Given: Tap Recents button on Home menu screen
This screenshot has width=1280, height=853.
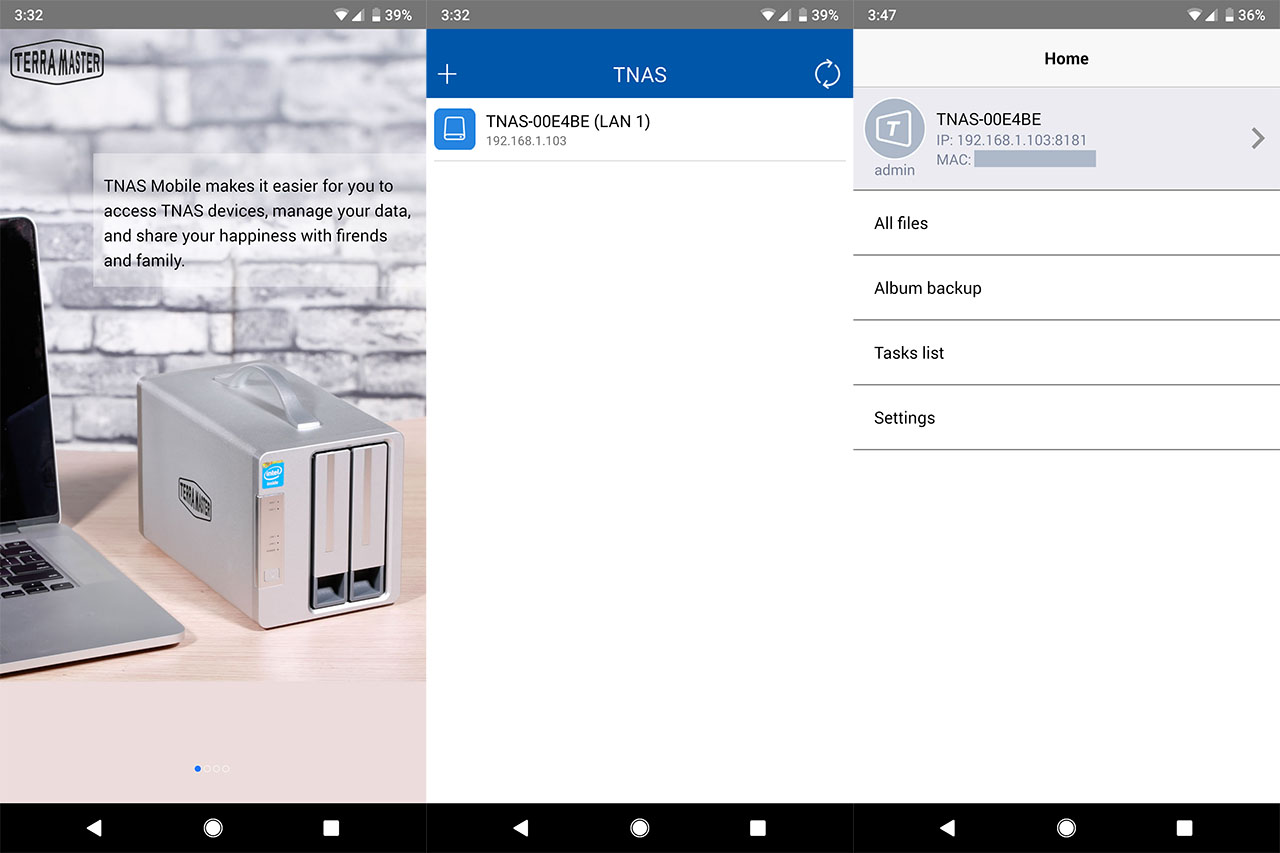Looking at the screenshot, I should click(1185, 828).
